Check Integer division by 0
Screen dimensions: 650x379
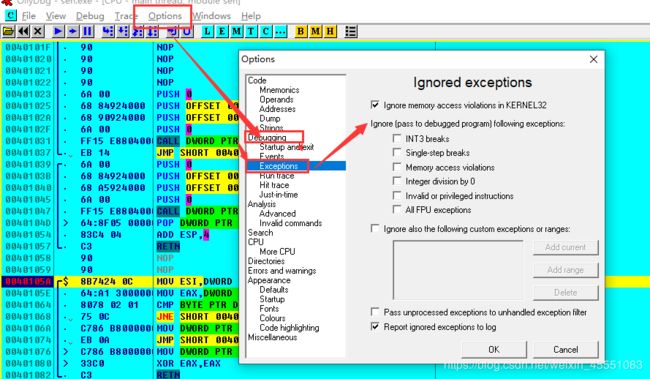tap(397, 181)
